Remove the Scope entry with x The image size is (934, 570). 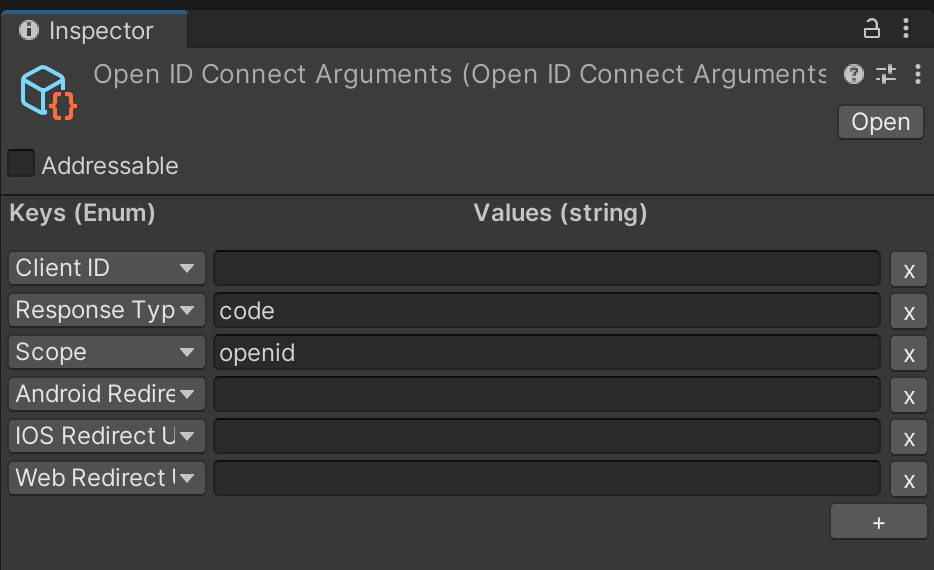(908, 354)
